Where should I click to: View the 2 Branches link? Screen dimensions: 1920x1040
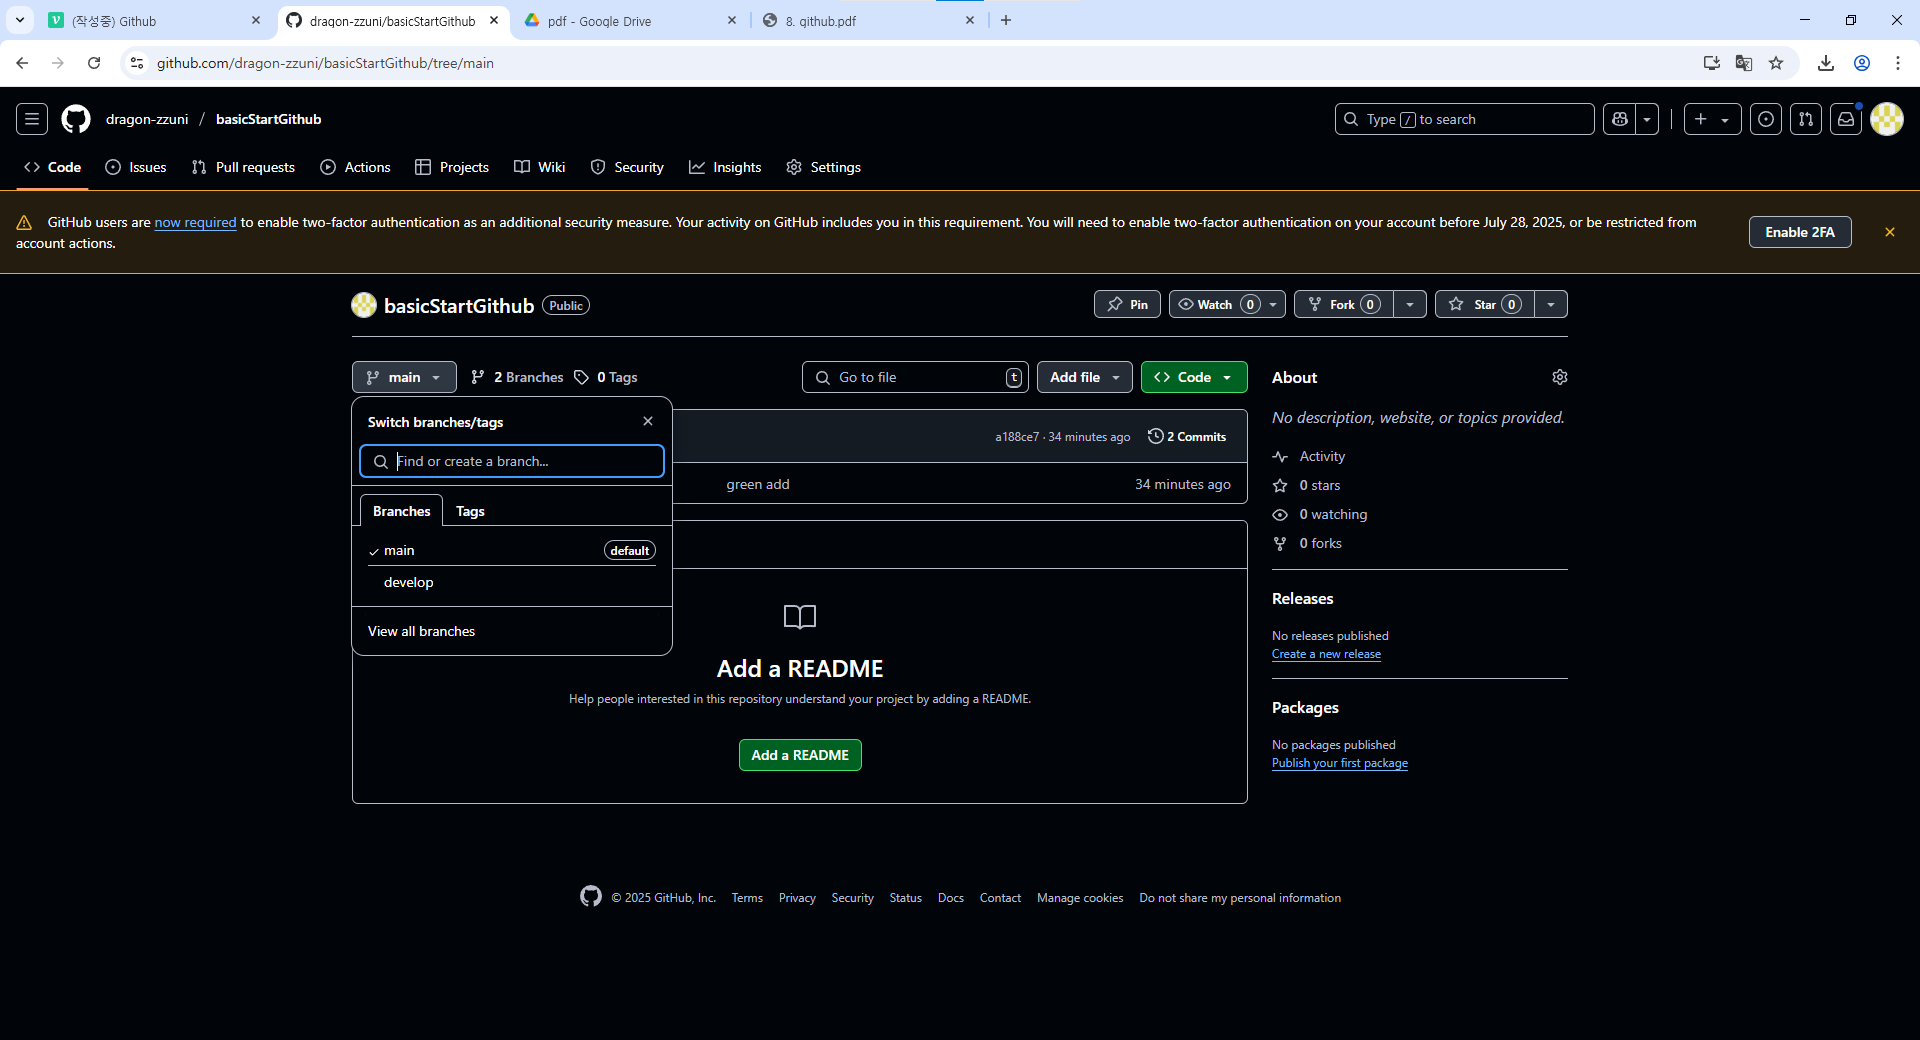[517, 377]
